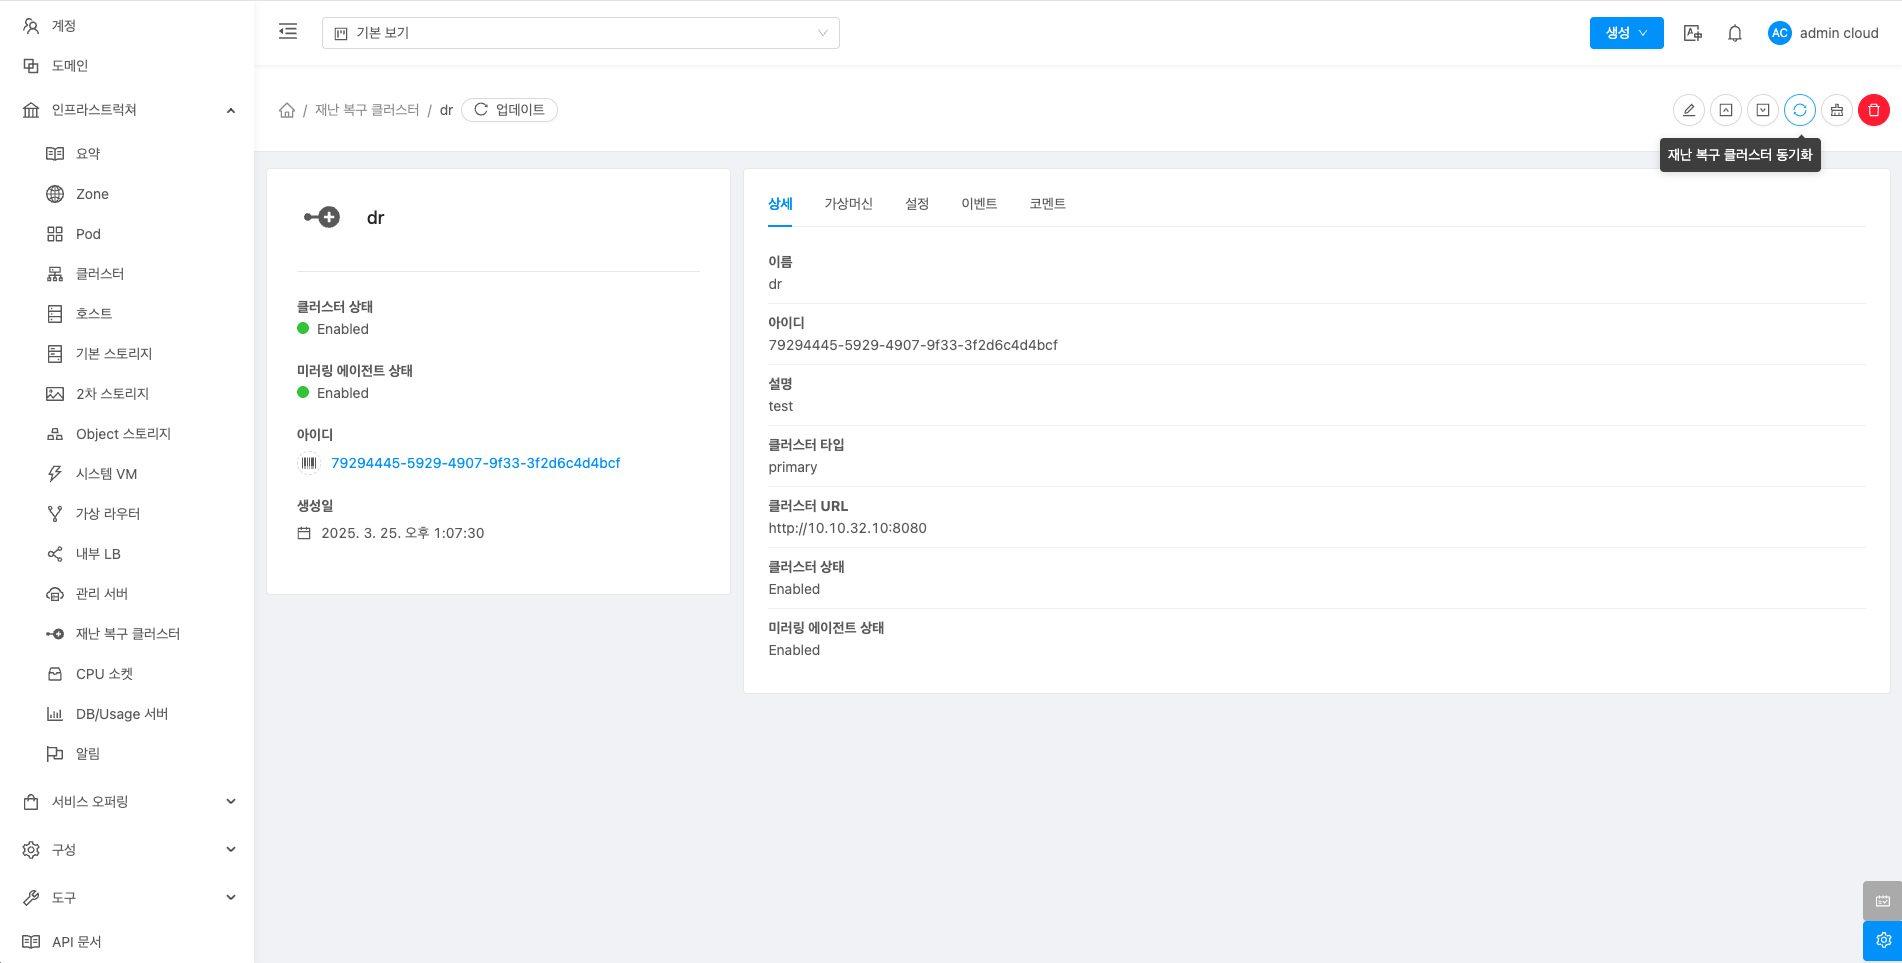The height and width of the screenshot is (963, 1902).
Task: Click the broom cleanup icon in the action bar
Action: click(x=1836, y=110)
